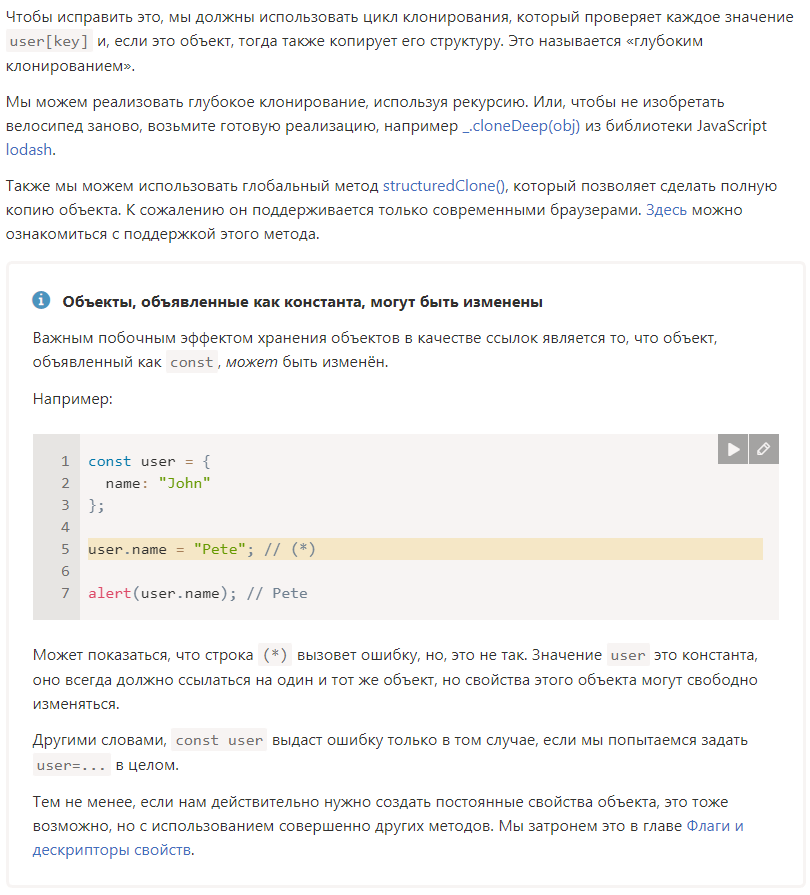Open the structuredClone() method link

[x=445, y=186]
